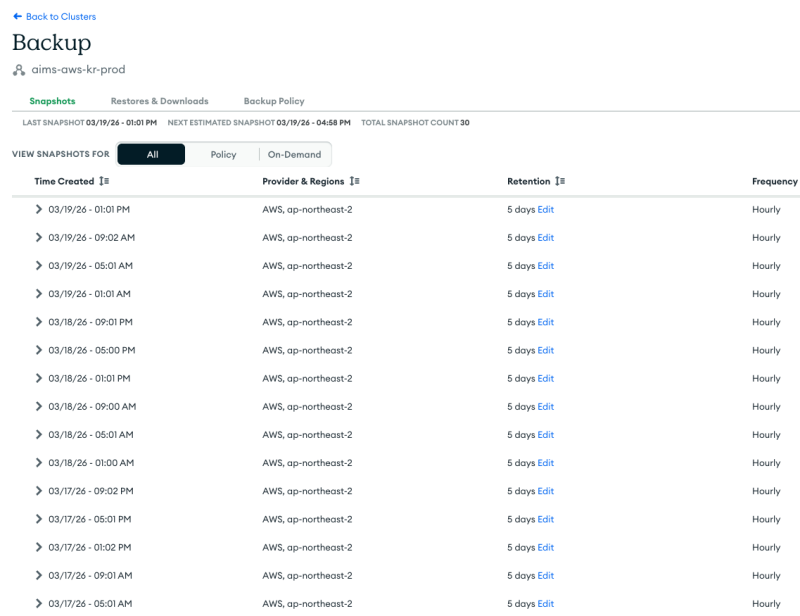Screen dimensions: 800x616
Task: Edit retention for 03/18/26 - 05:00 PM snapshot
Action: [545, 350]
